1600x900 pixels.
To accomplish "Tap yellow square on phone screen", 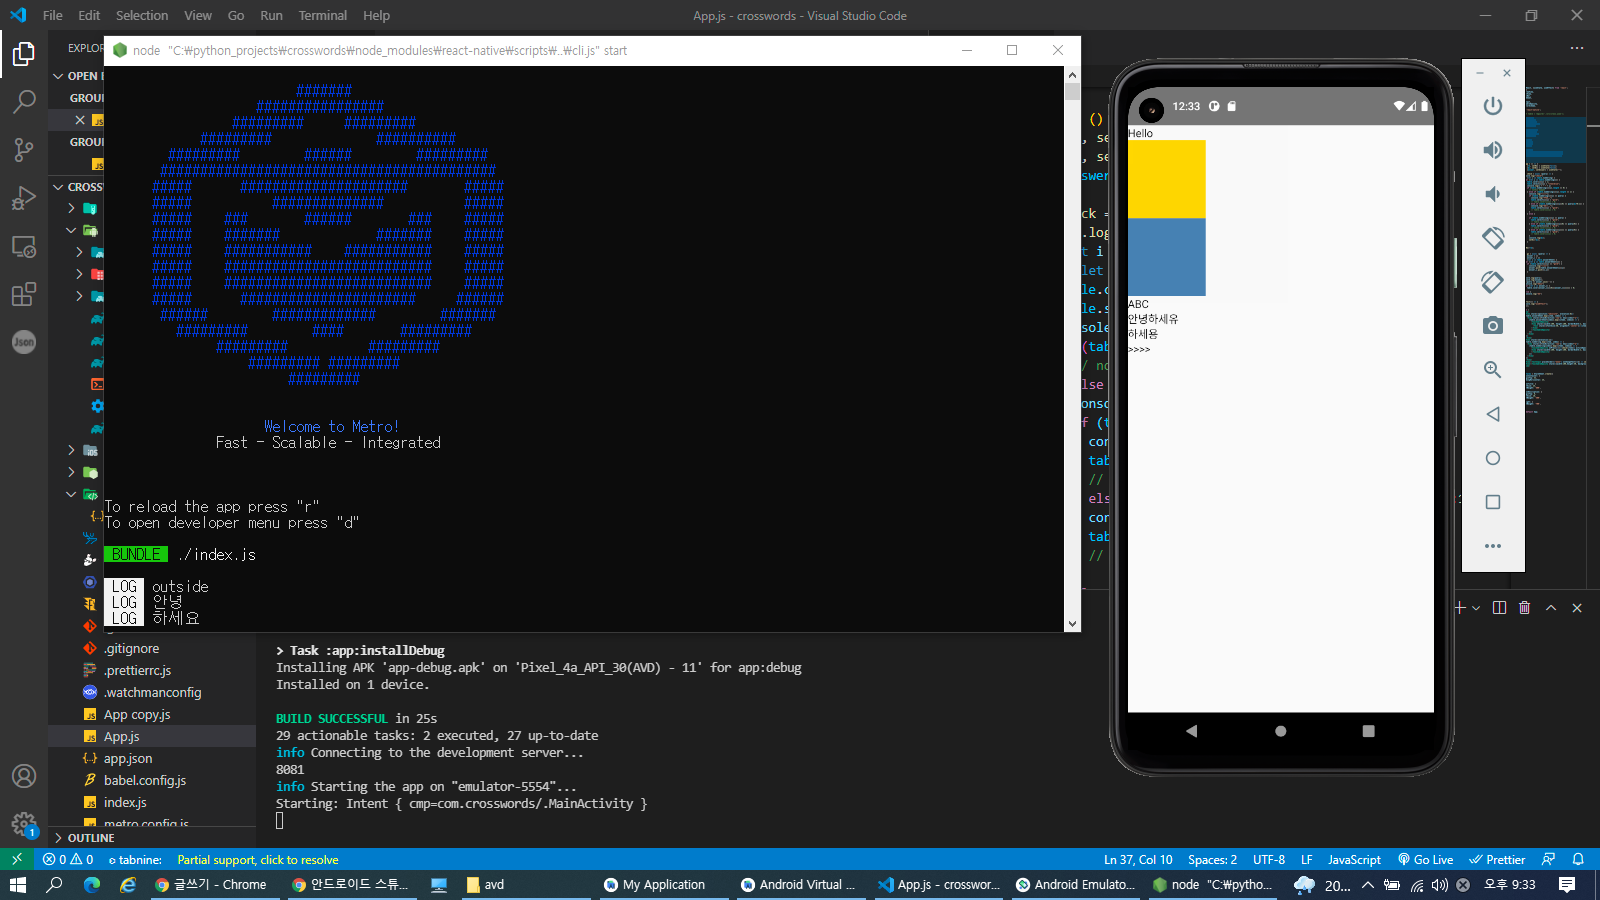I will (x=1167, y=179).
